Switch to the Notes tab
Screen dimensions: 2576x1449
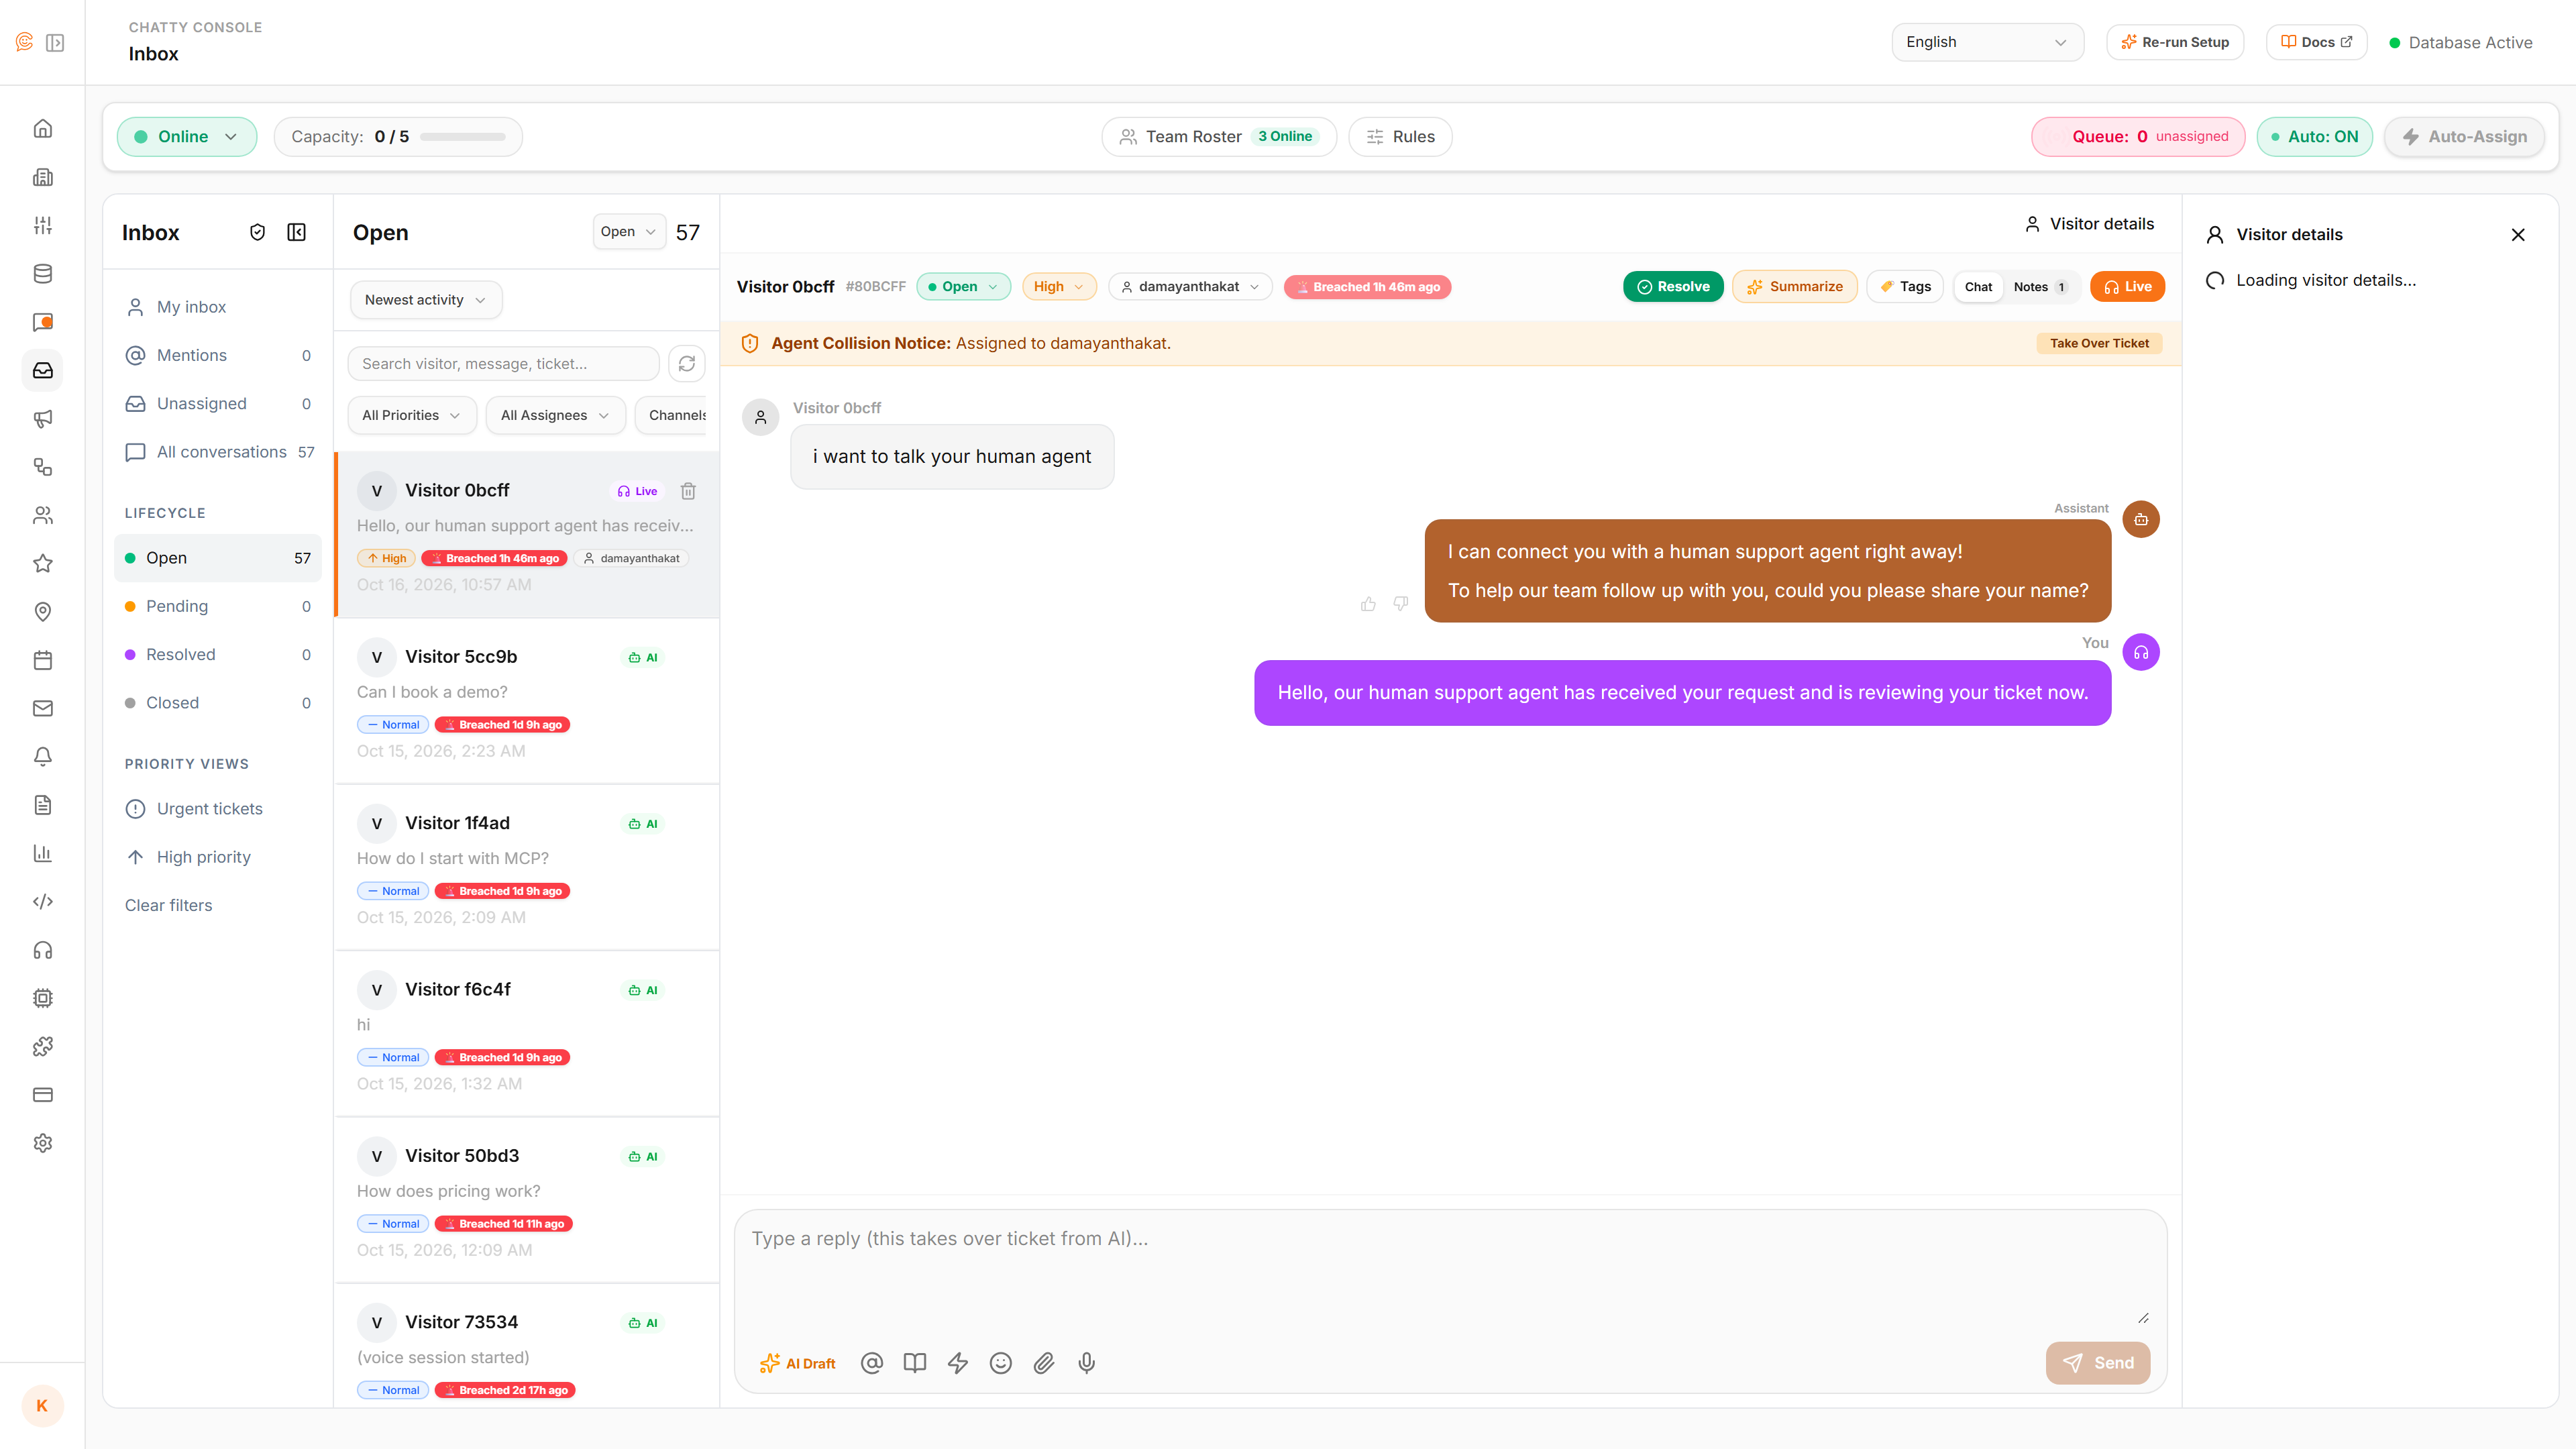pyautogui.click(x=2040, y=287)
